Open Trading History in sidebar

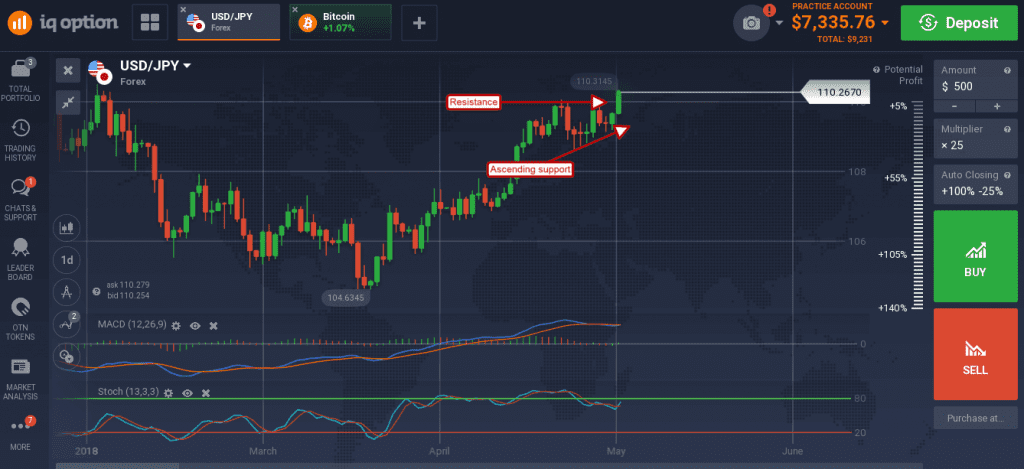click(x=20, y=140)
